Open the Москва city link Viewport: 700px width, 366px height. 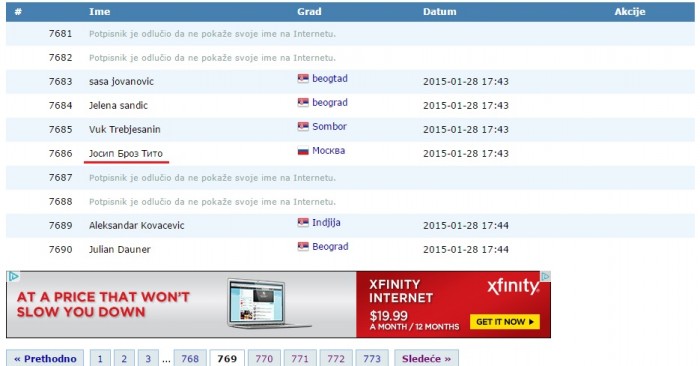pyautogui.click(x=329, y=151)
